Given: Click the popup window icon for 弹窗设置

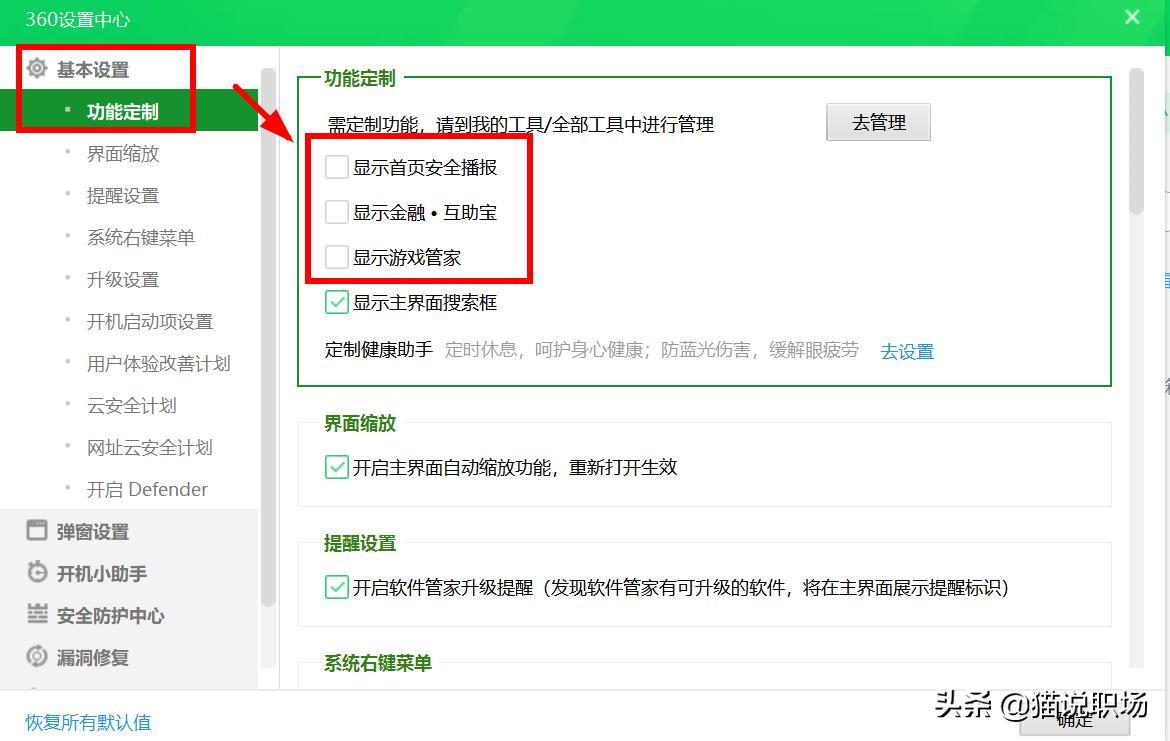Looking at the screenshot, I should (x=35, y=531).
